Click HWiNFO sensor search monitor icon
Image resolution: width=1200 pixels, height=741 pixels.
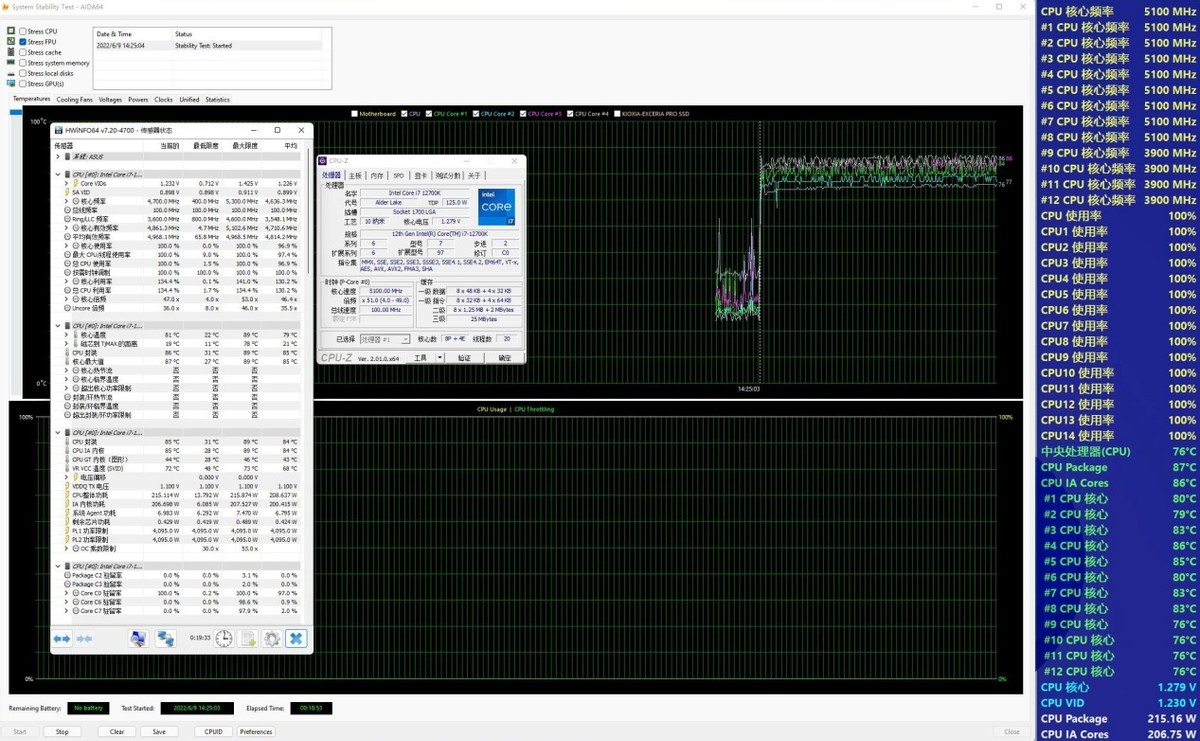[138, 638]
